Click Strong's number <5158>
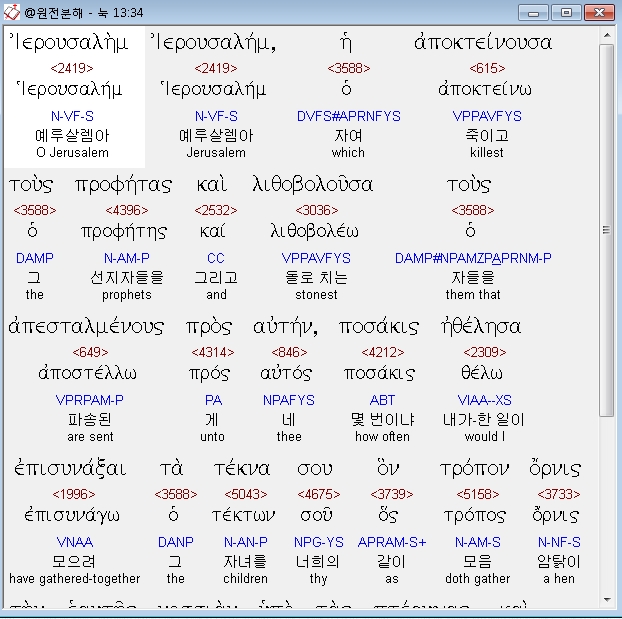Image resolution: width=622 pixels, height=619 pixels. [478, 494]
